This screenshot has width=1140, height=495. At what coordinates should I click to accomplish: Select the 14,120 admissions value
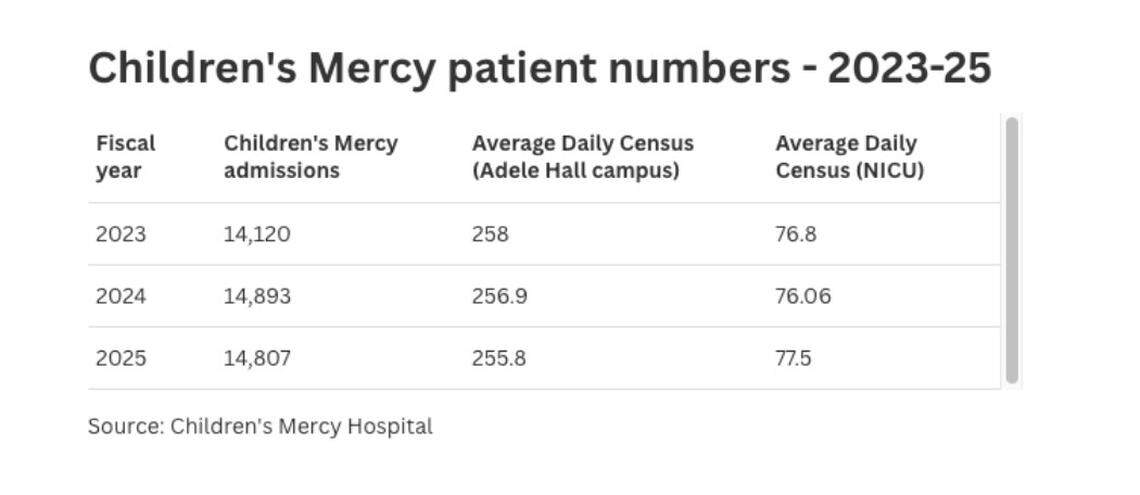point(257,234)
